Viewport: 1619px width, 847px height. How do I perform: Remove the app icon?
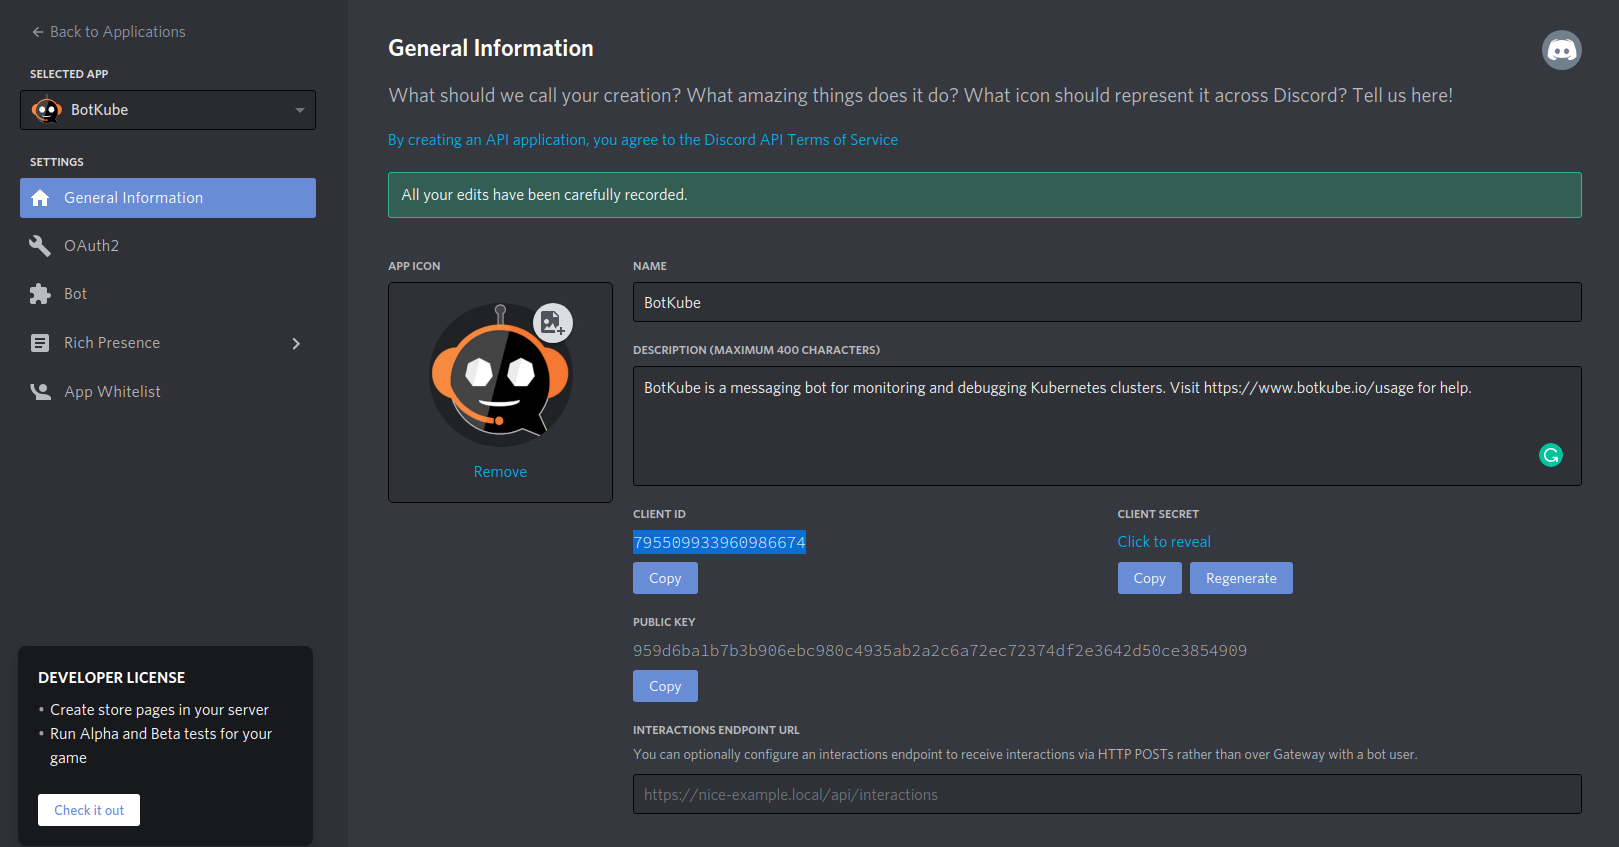point(500,472)
